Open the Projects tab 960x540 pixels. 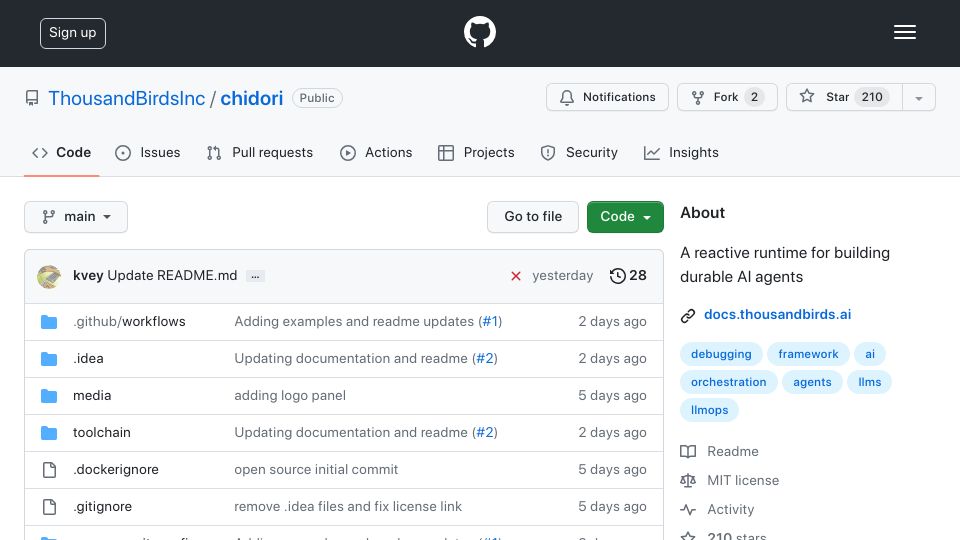476,152
